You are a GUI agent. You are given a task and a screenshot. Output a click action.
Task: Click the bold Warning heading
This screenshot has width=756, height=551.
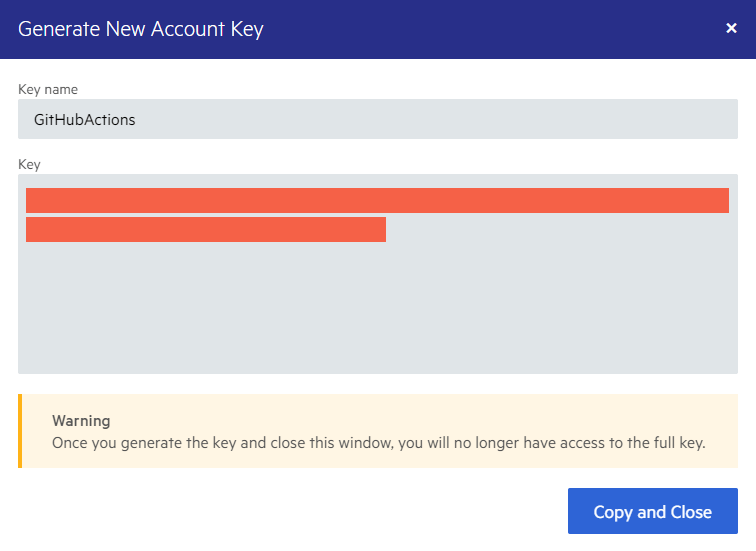coord(81,421)
